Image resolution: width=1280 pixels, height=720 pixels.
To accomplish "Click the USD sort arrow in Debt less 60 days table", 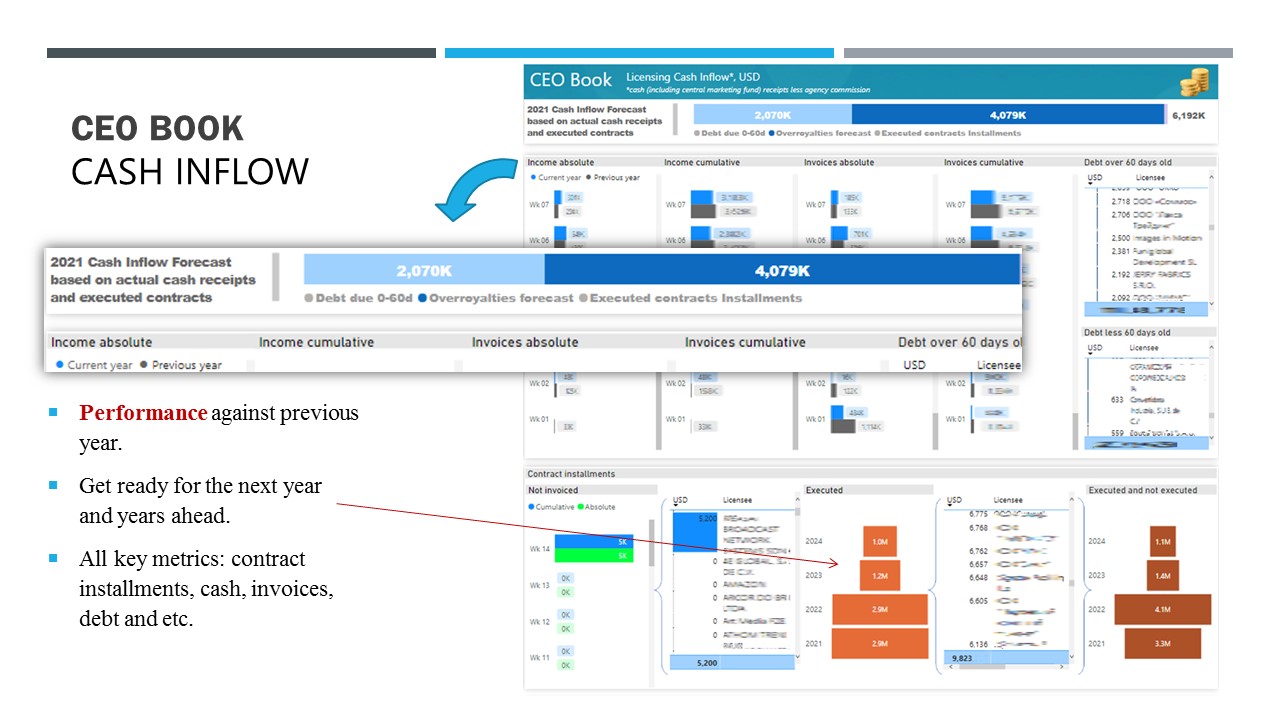I will (x=1089, y=353).
